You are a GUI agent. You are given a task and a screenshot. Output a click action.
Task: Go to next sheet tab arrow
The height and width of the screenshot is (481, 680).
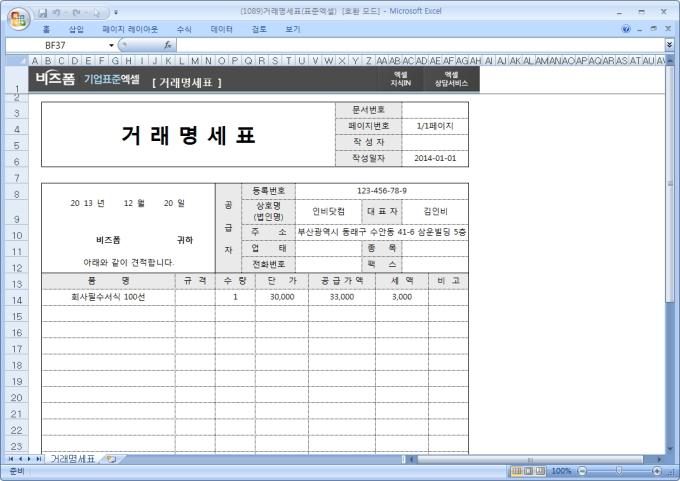pos(29,459)
